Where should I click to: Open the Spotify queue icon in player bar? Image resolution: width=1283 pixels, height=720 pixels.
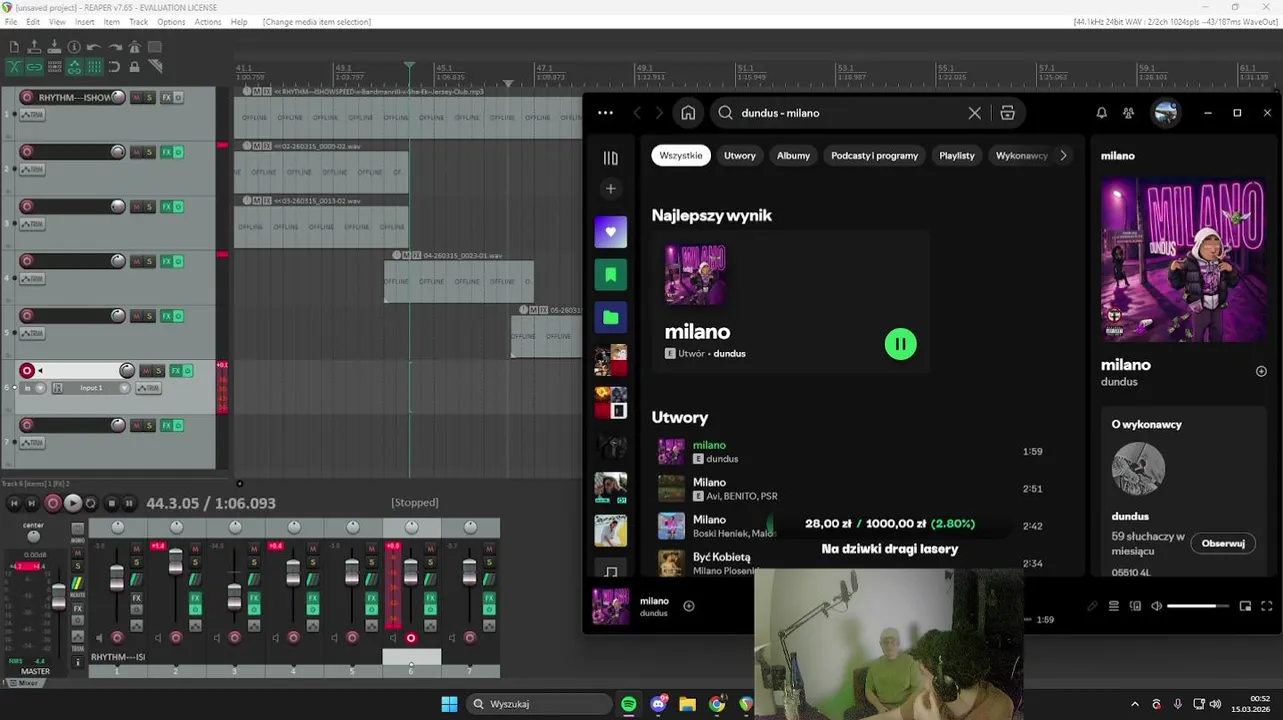click(1113, 606)
